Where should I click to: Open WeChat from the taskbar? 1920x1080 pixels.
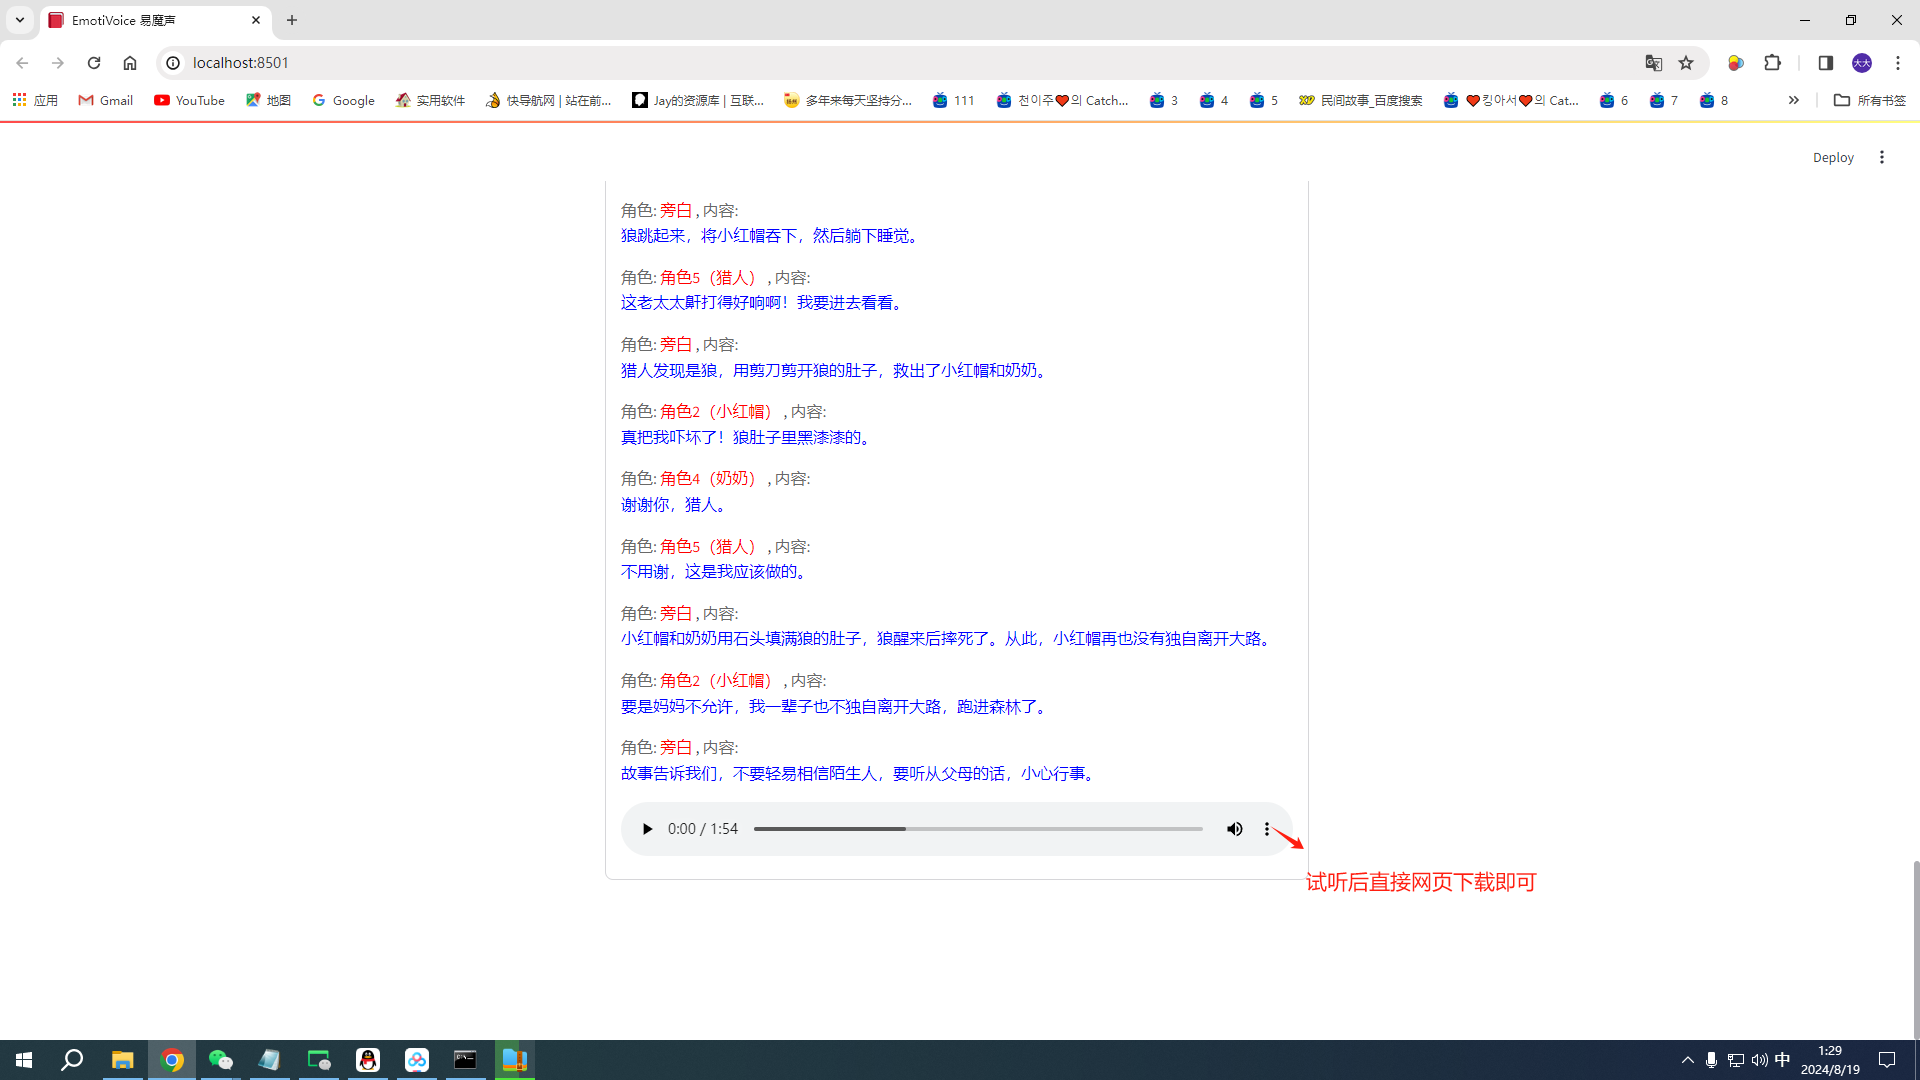[x=220, y=1060]
